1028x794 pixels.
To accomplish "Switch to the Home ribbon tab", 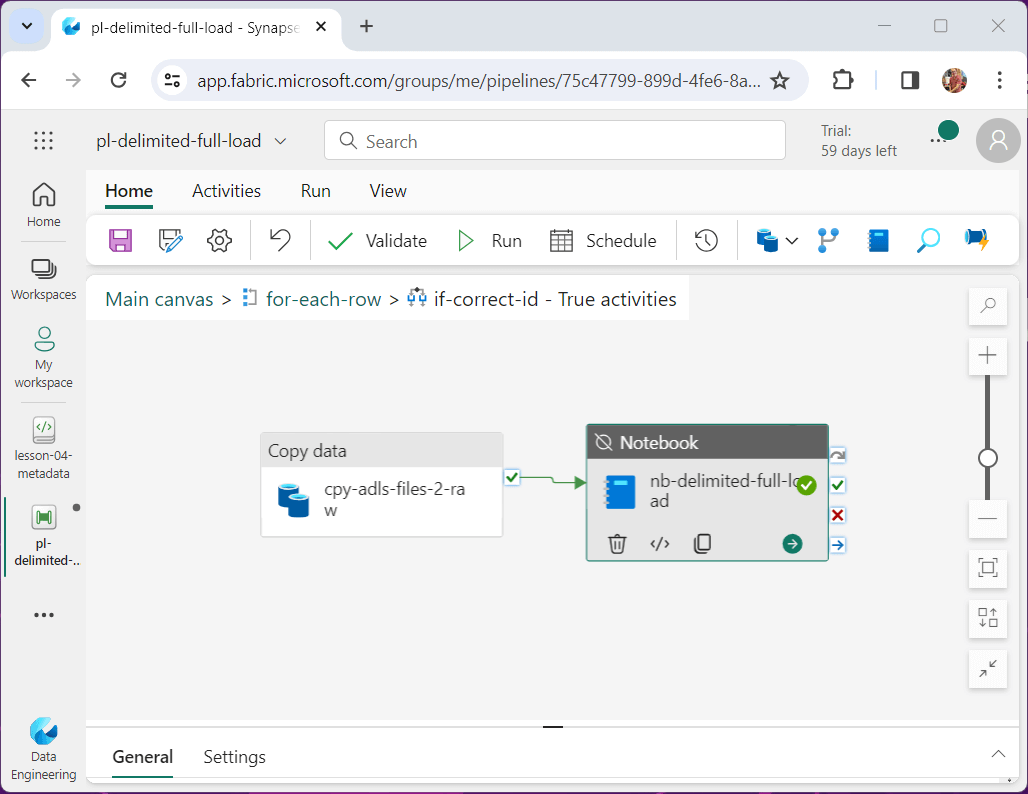I will point(129,191).
